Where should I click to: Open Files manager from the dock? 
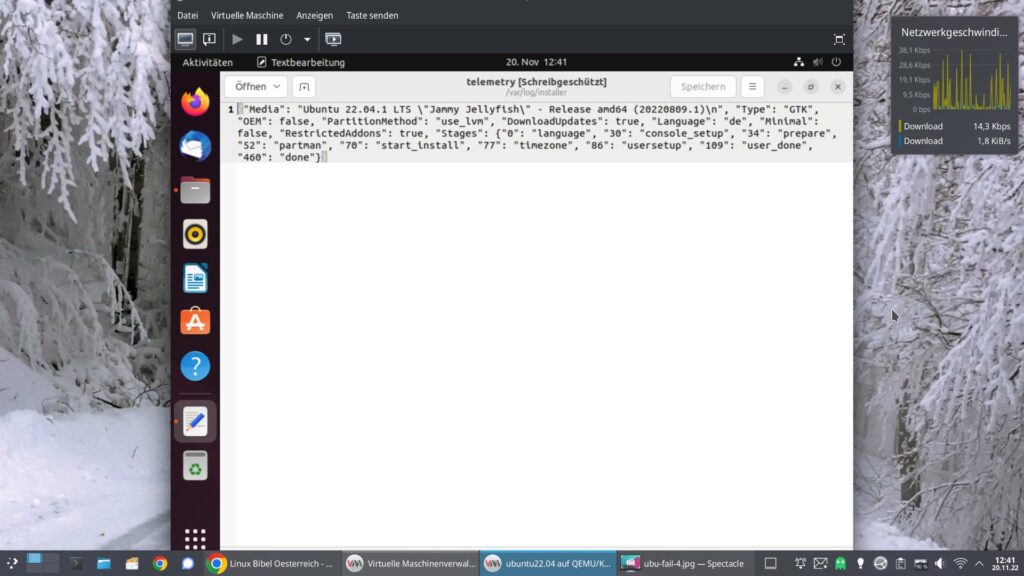coord(195,190)
